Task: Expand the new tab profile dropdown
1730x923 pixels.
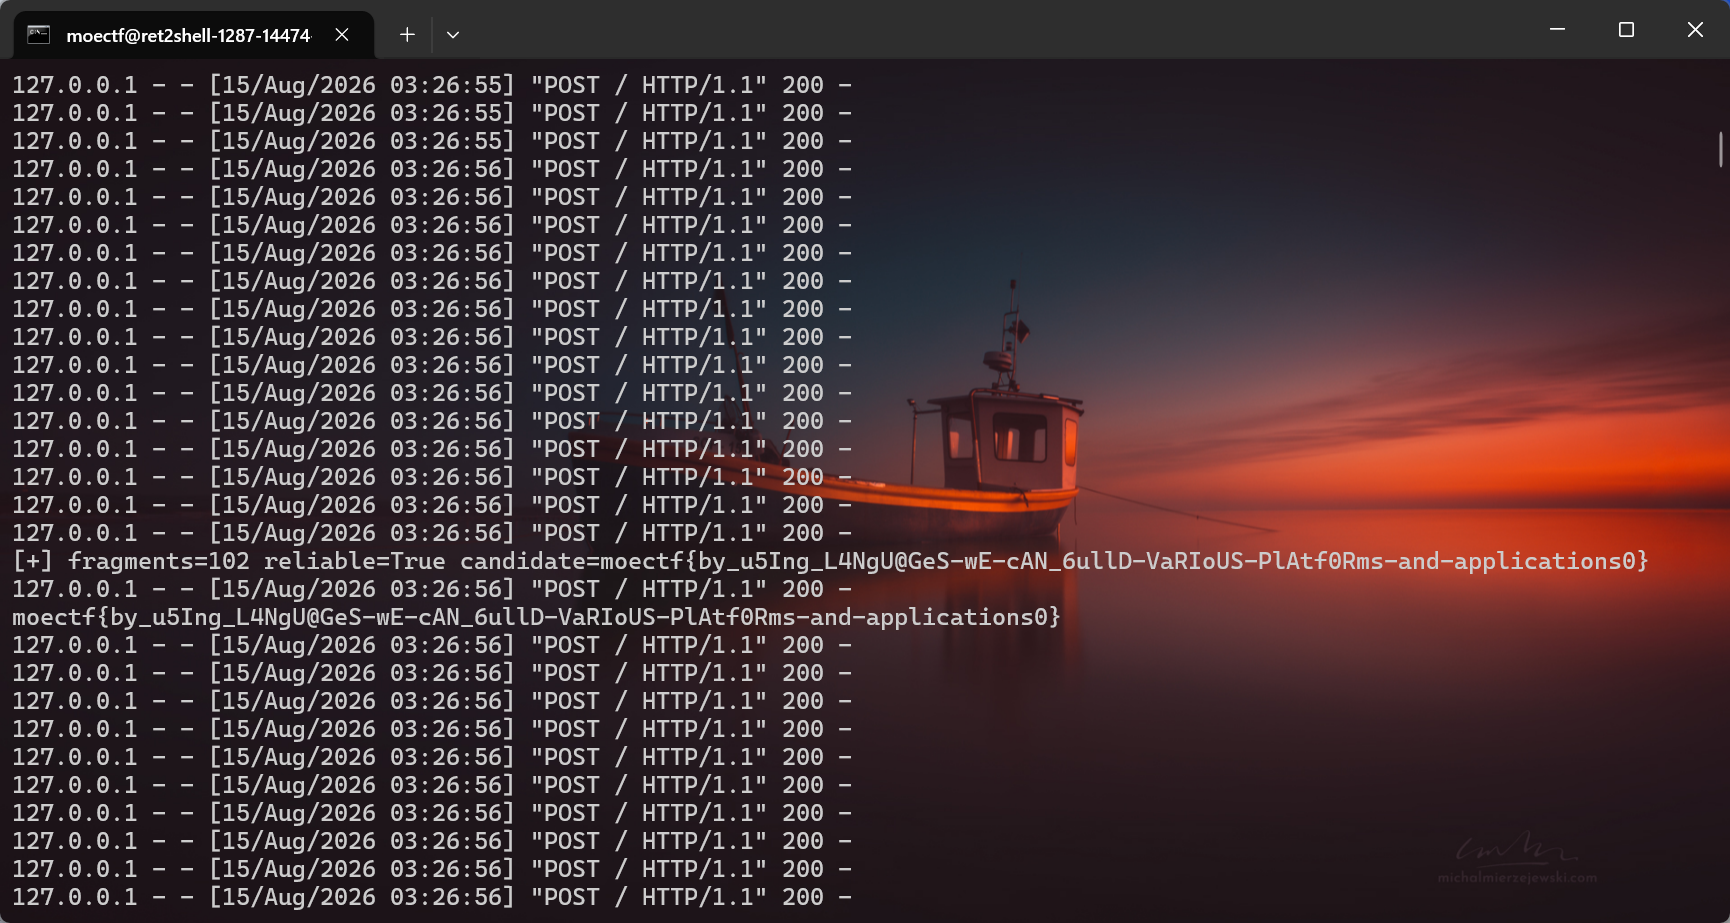Action: (x=453, y=35)
